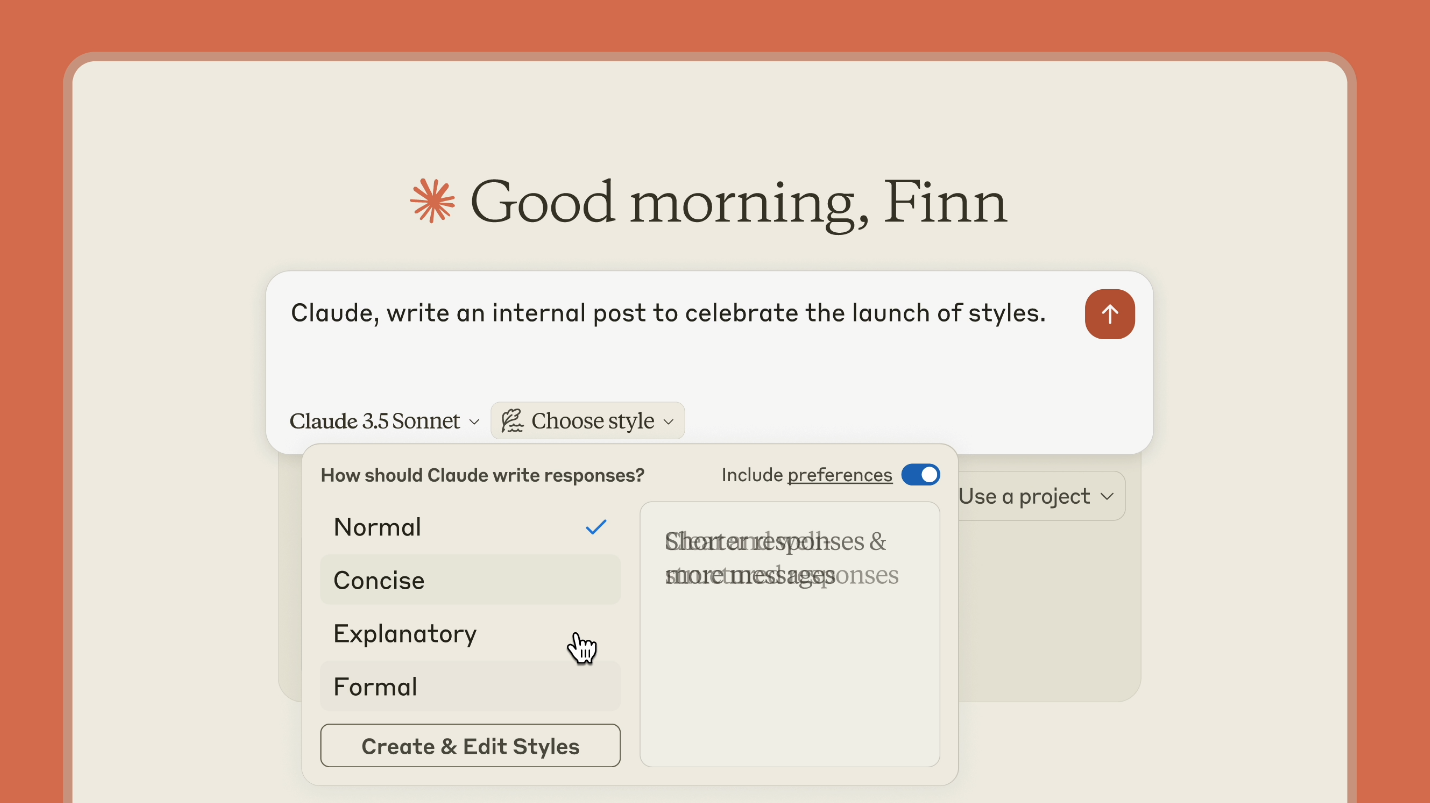Open the Choose style dropdown
1430x803 pixels.
(x=587, y=421)
